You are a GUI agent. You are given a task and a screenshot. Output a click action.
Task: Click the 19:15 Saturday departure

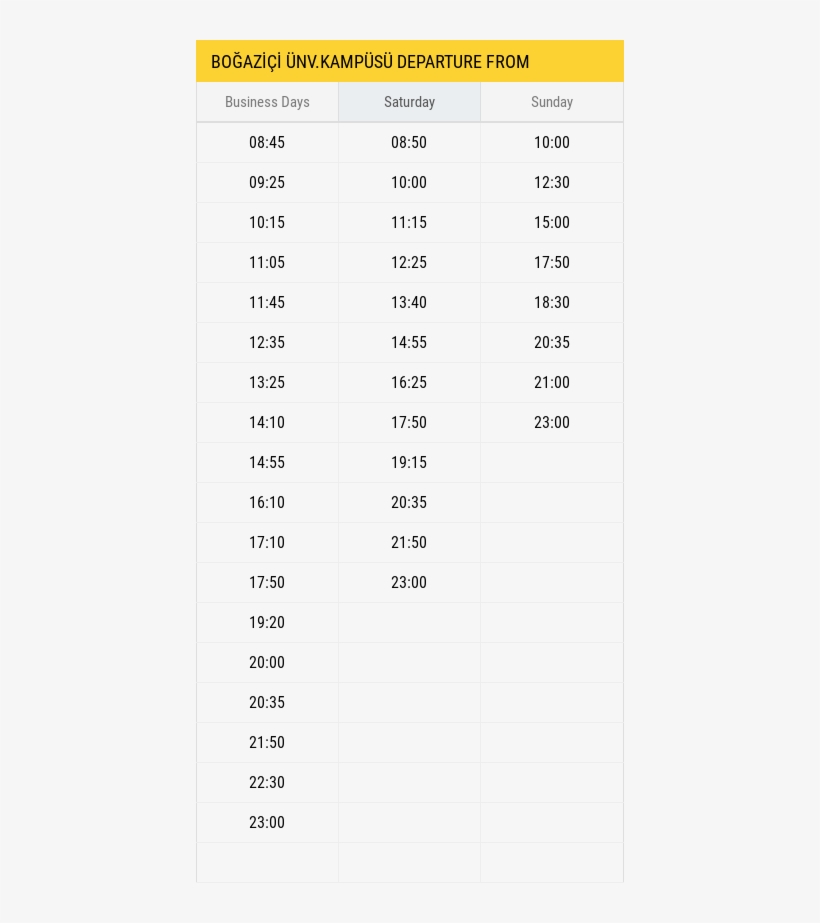pos(409,463)
